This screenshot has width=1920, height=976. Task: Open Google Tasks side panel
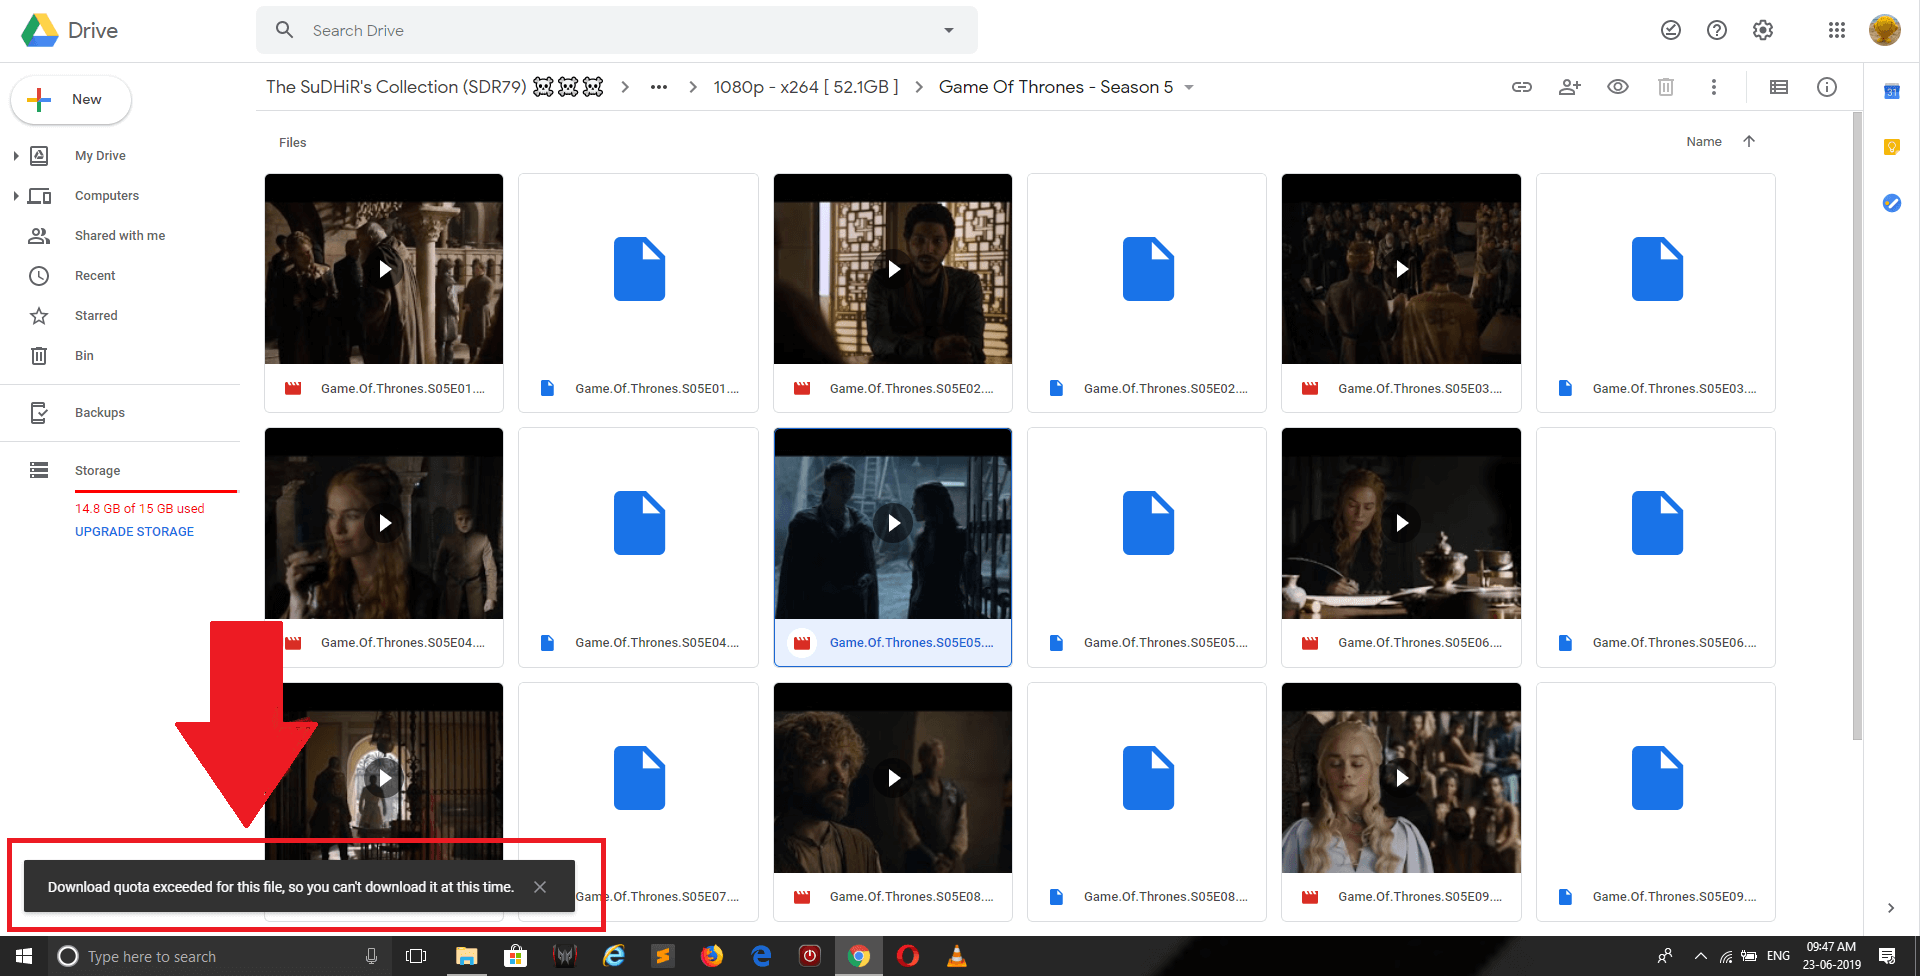tap(1892, 203)
